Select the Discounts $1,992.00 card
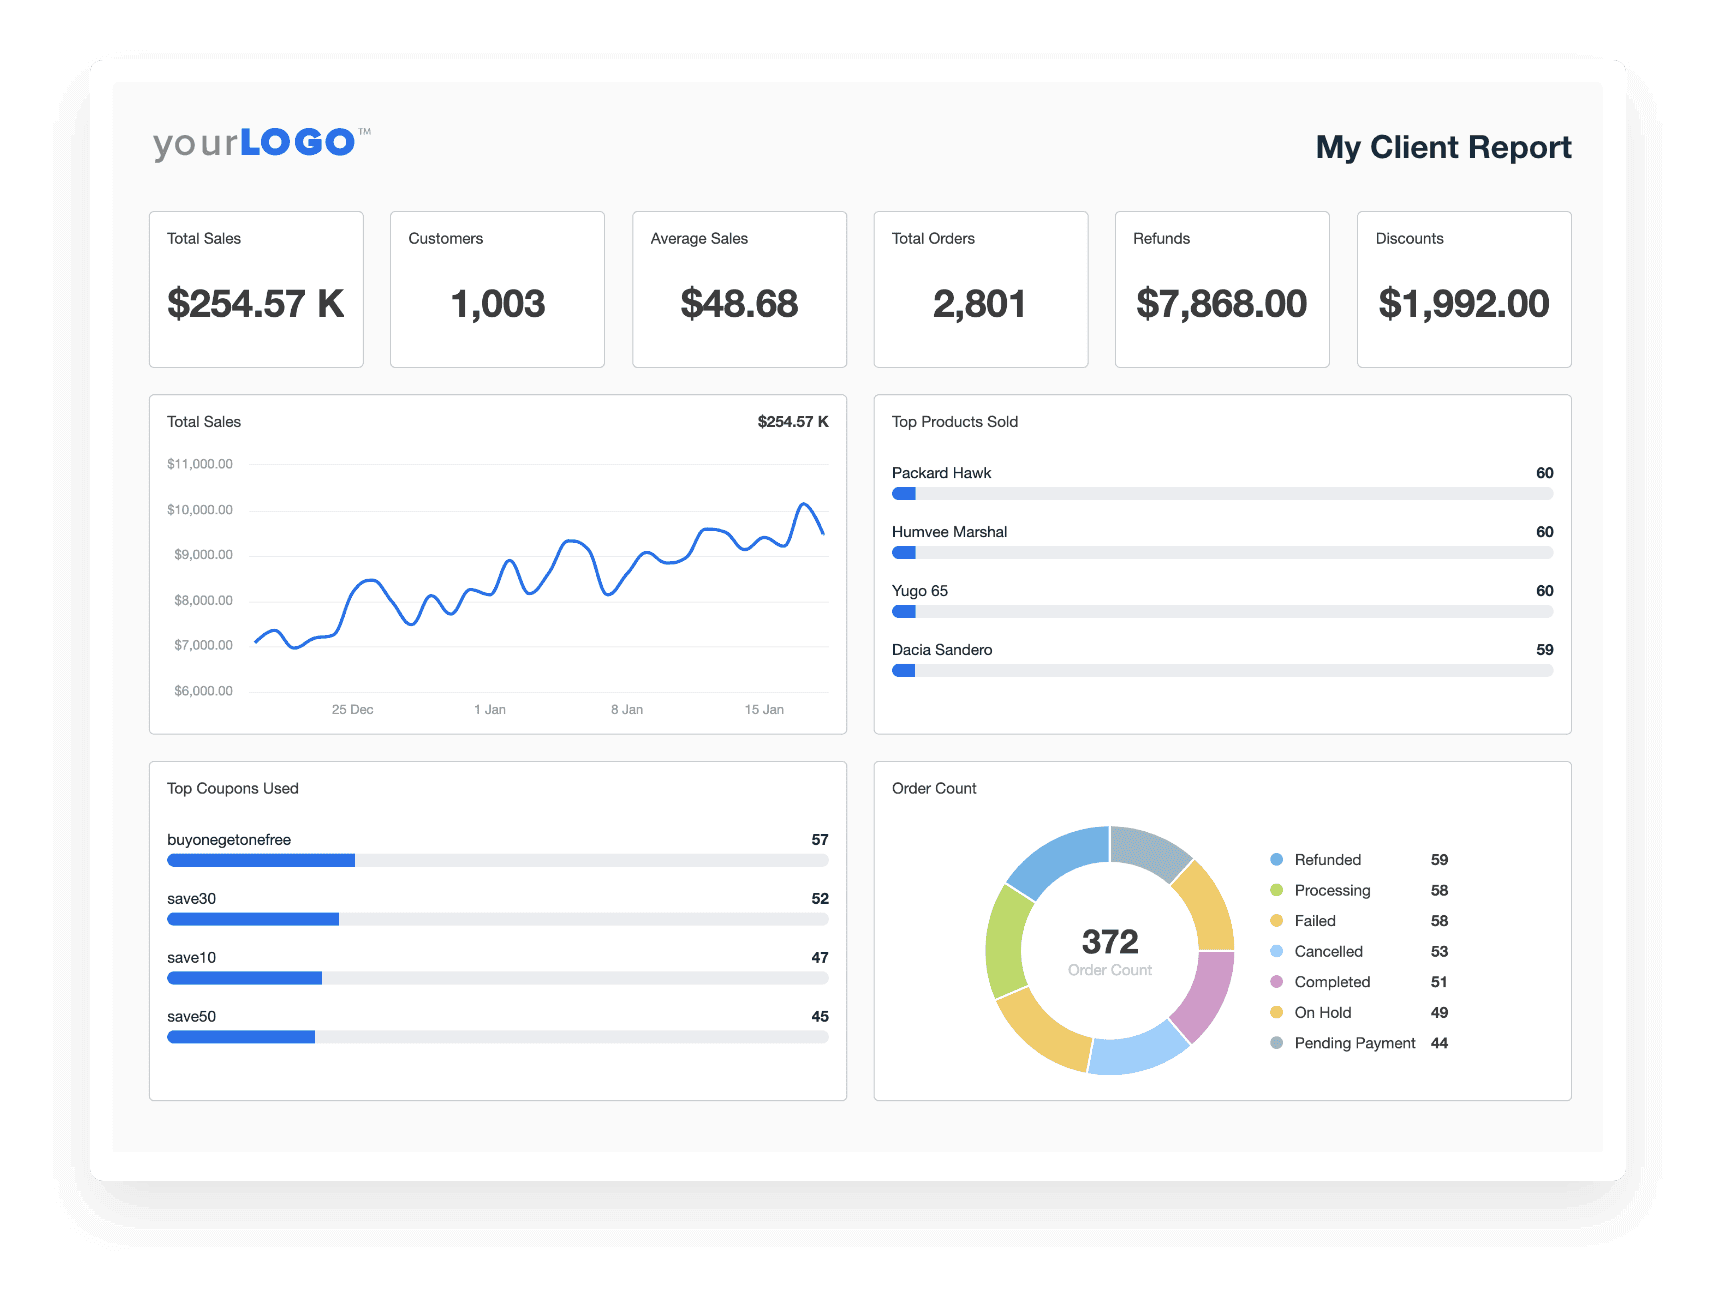The width and height of the screenshot is (1716, 1301). (x=1463, y=289)
